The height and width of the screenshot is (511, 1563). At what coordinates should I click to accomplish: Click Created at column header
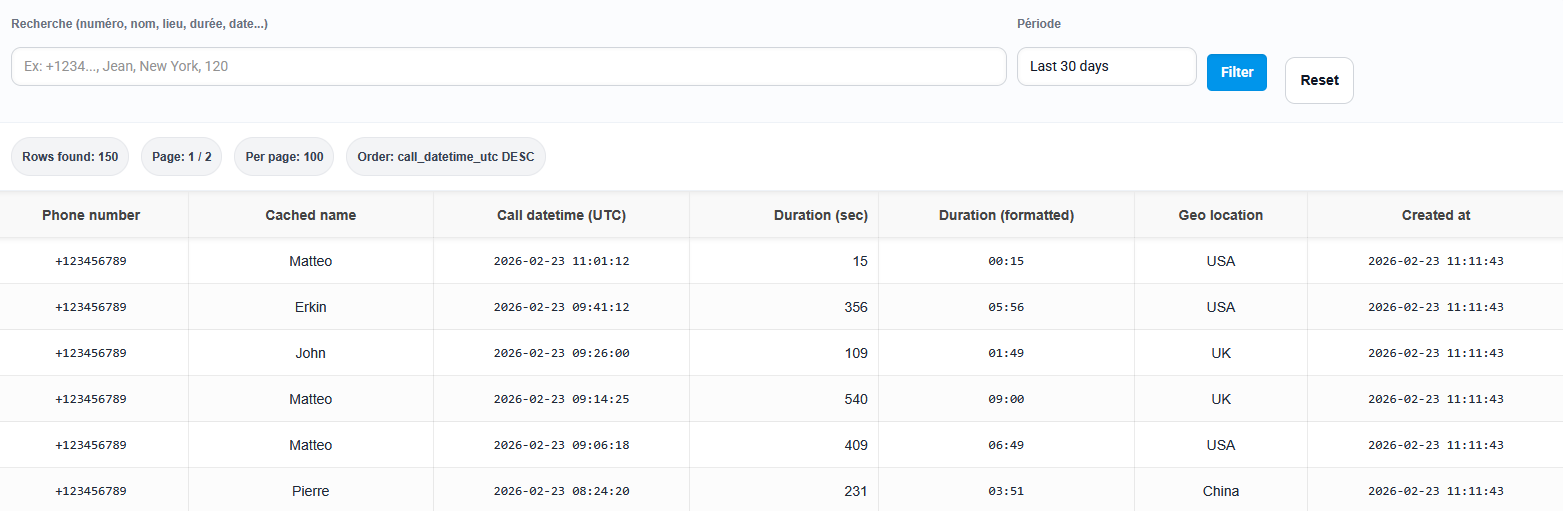tap(1435, 215)
